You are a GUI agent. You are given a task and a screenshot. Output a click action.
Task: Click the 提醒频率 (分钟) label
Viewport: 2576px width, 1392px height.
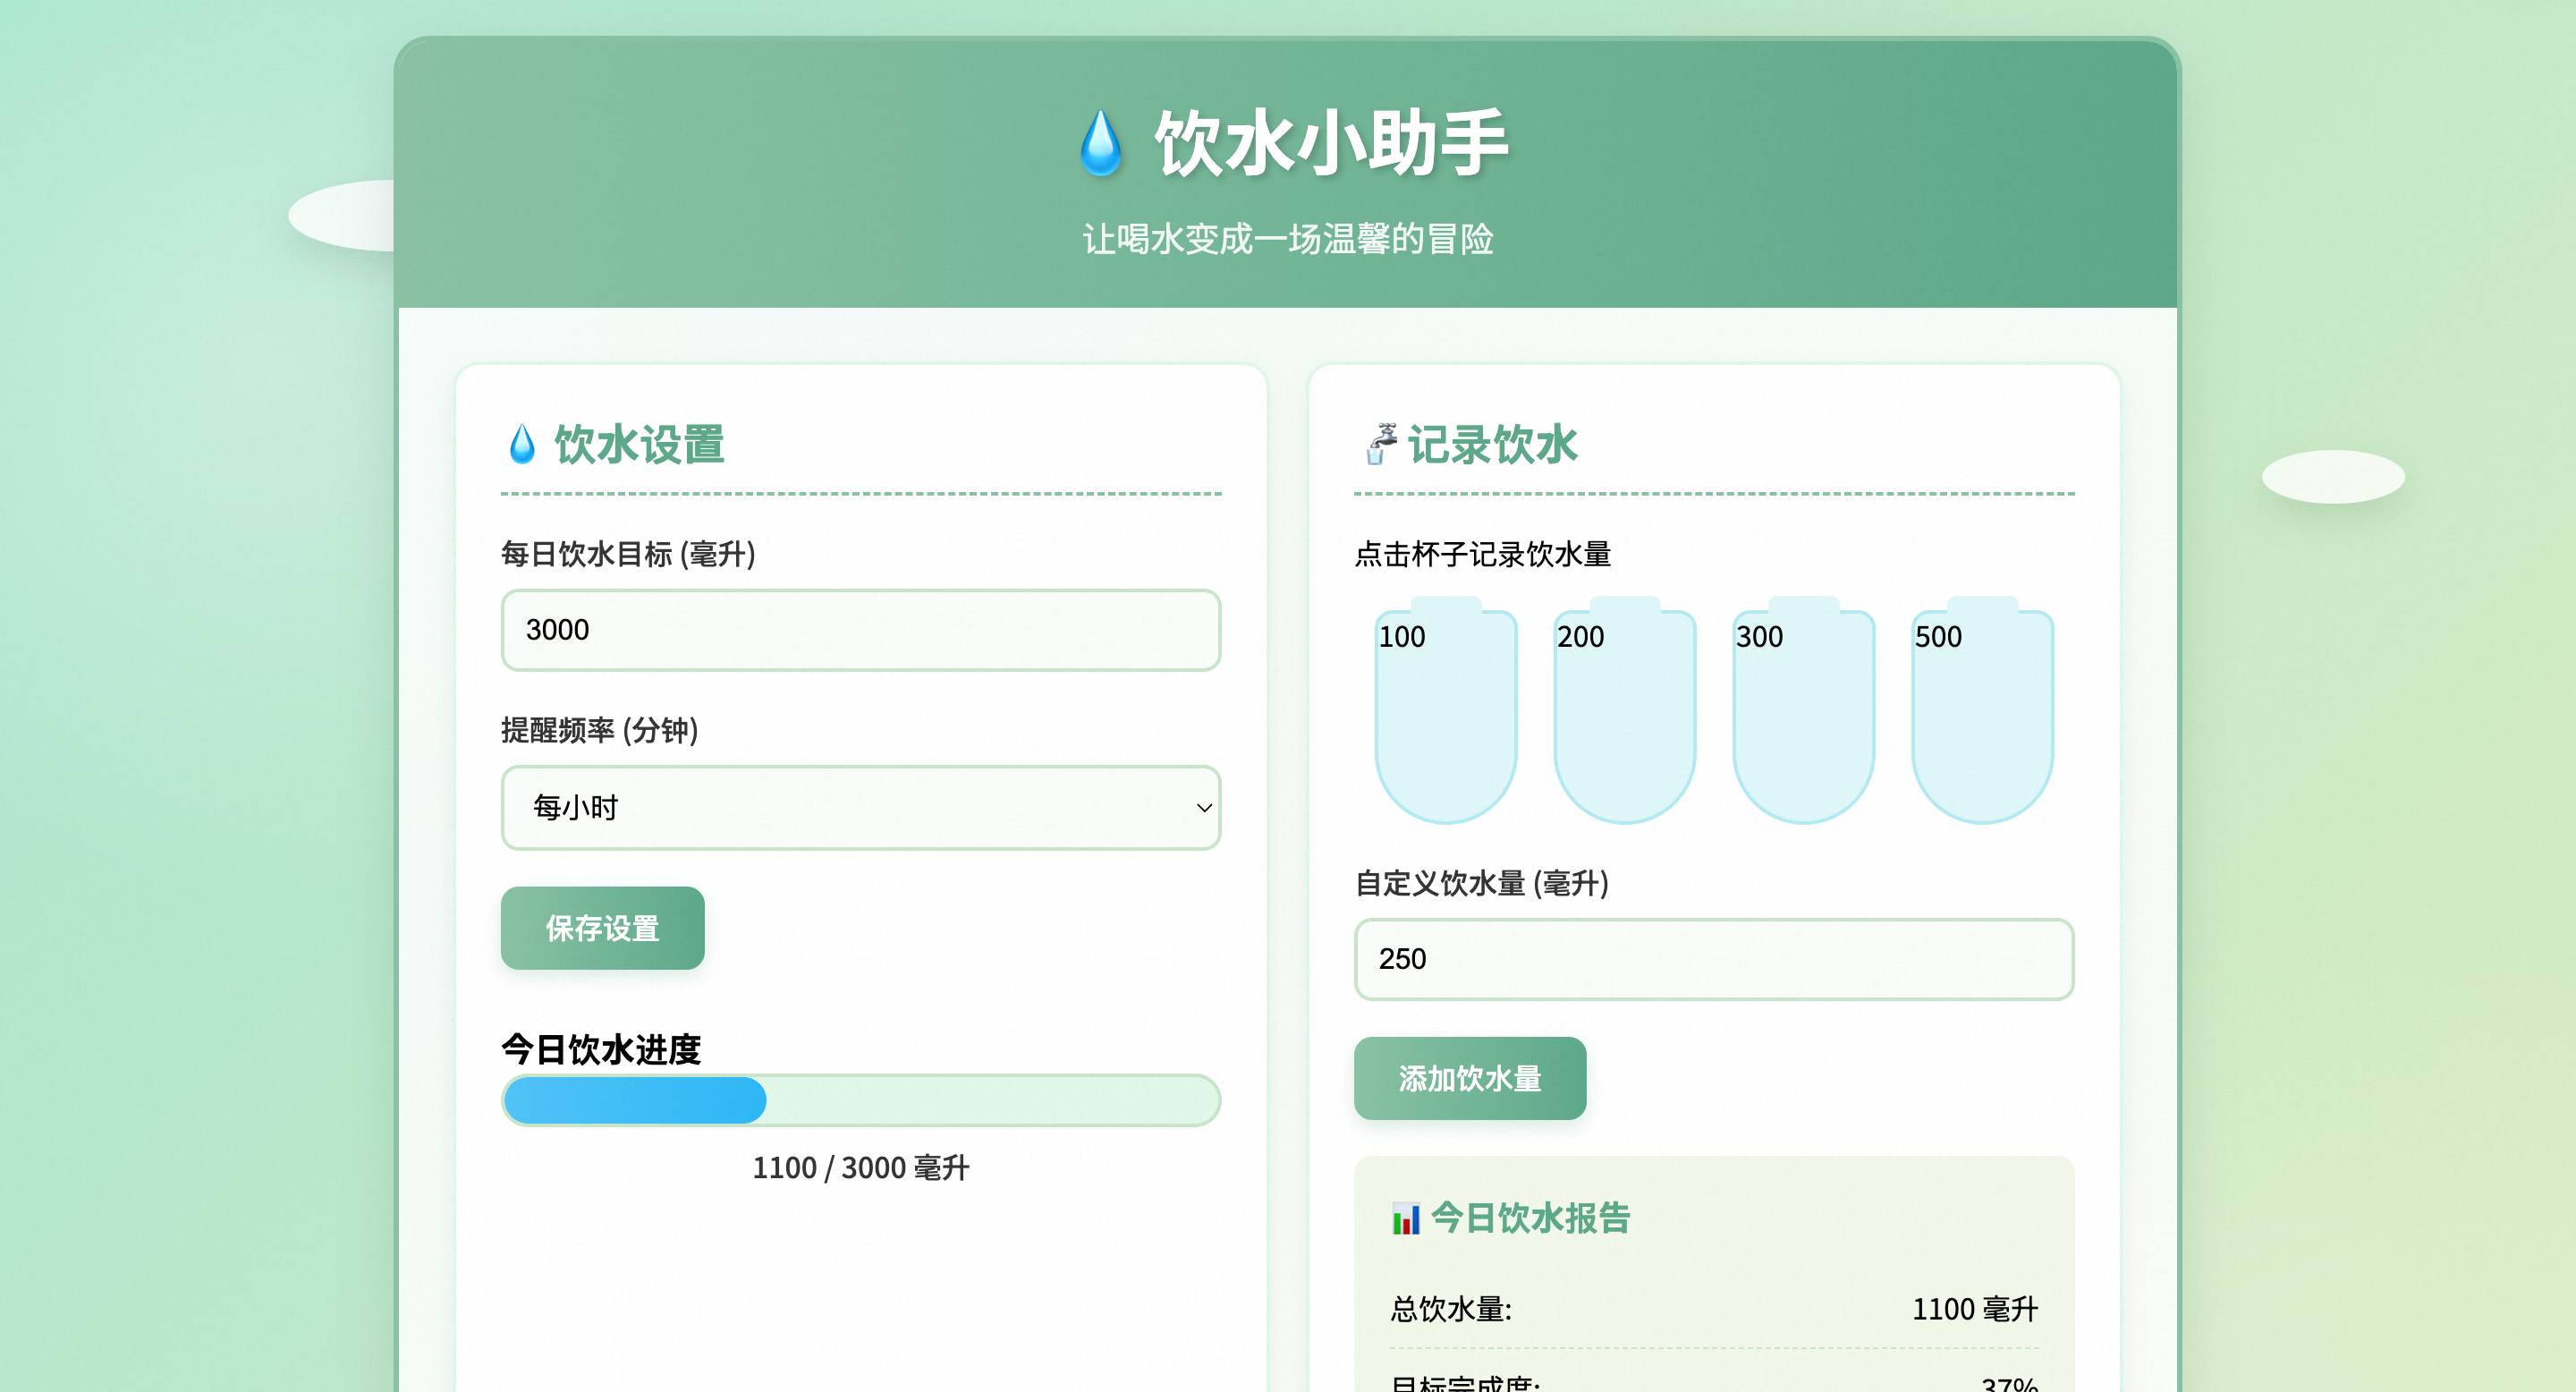(x=600, y=729)
